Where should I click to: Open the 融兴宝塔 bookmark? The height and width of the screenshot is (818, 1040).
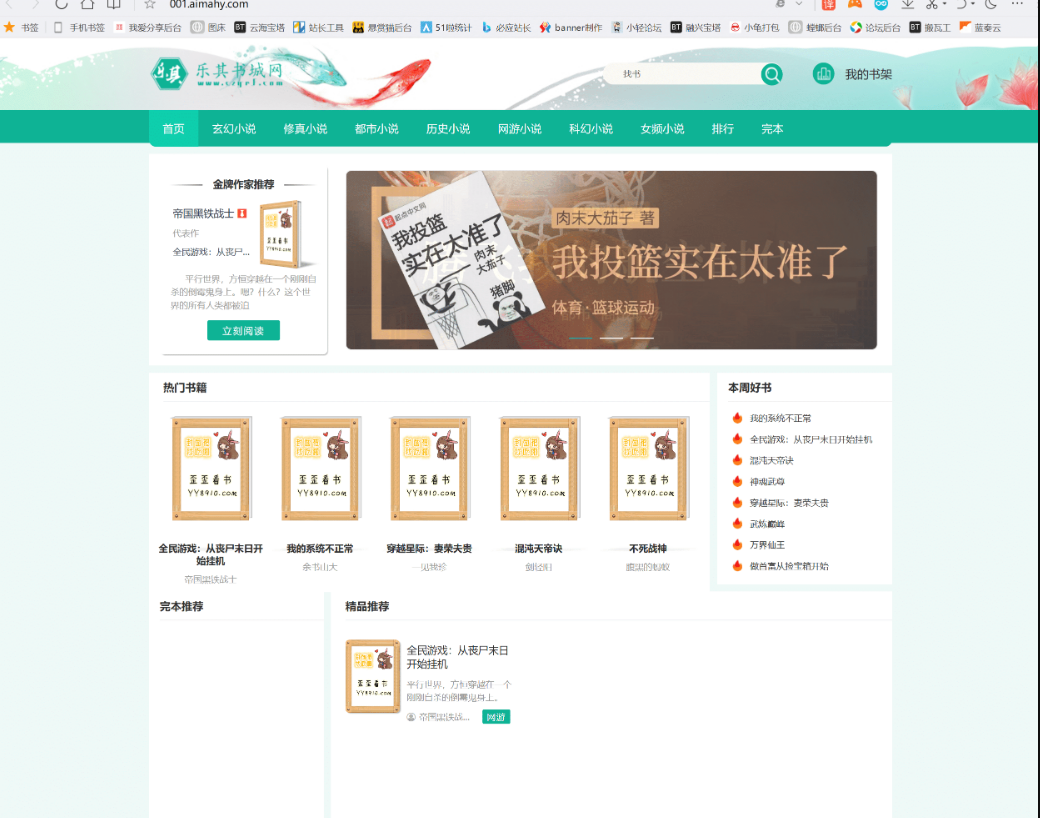[x=696, y=27]
